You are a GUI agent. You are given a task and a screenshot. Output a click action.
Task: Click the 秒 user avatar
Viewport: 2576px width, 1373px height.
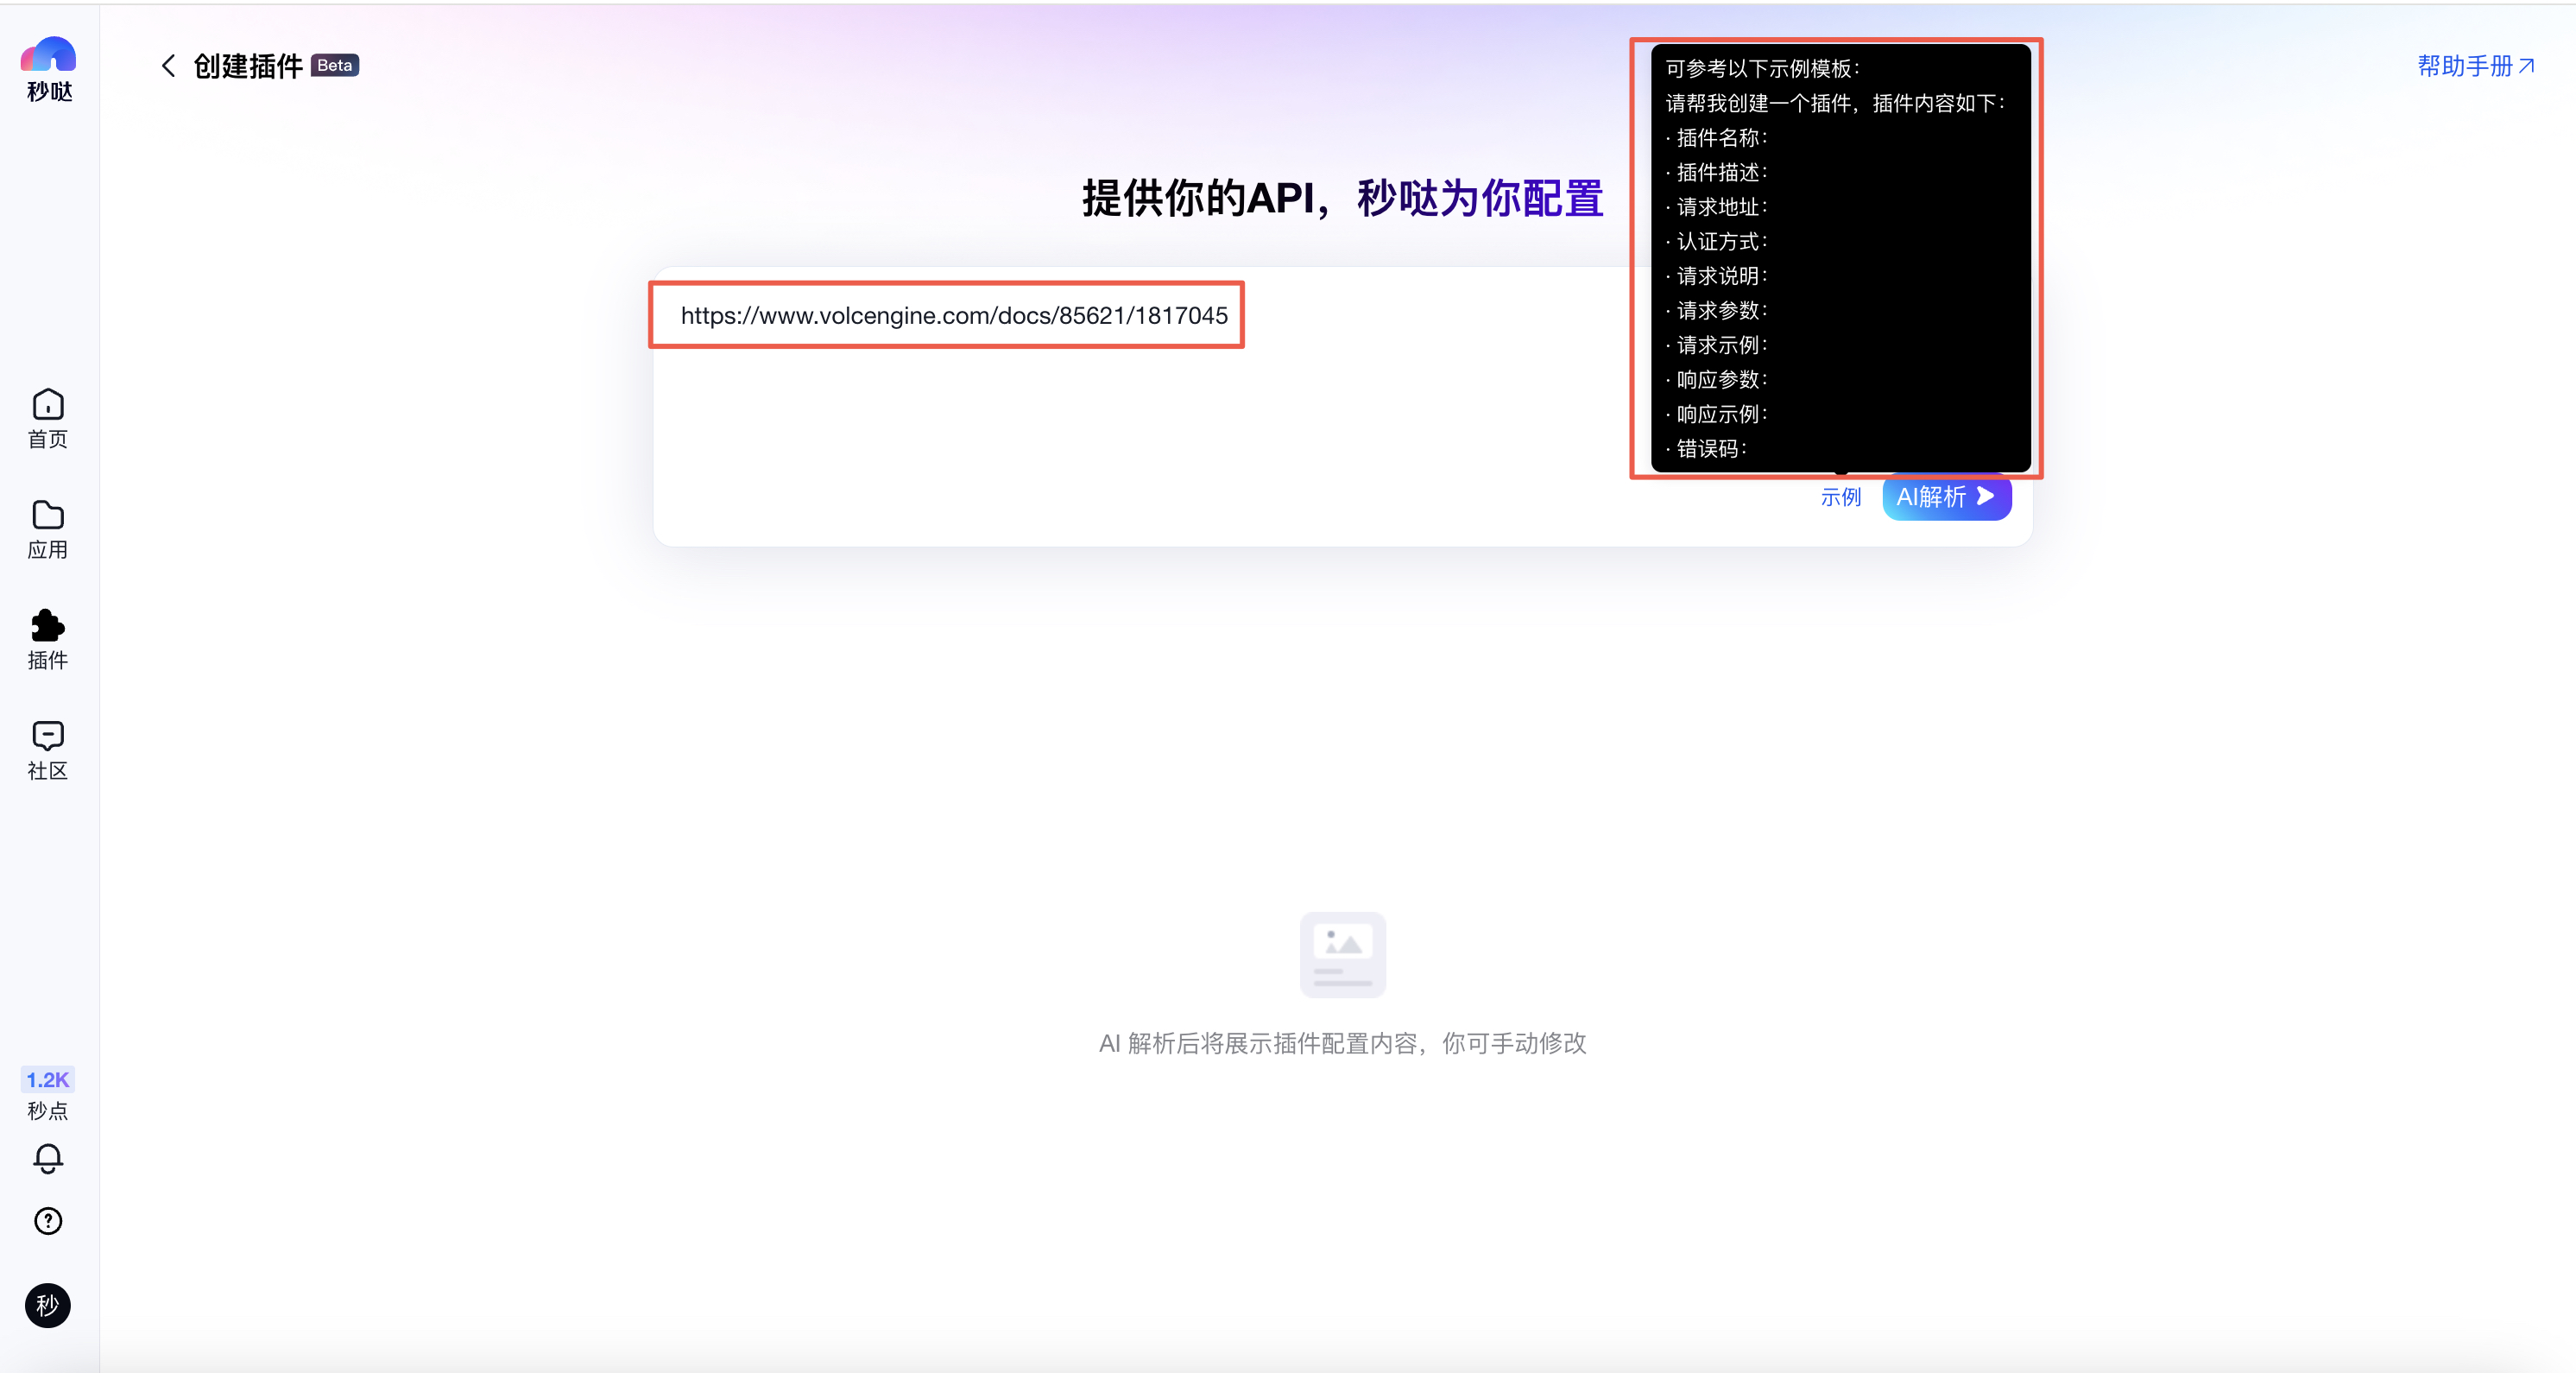pos(48,1305)
